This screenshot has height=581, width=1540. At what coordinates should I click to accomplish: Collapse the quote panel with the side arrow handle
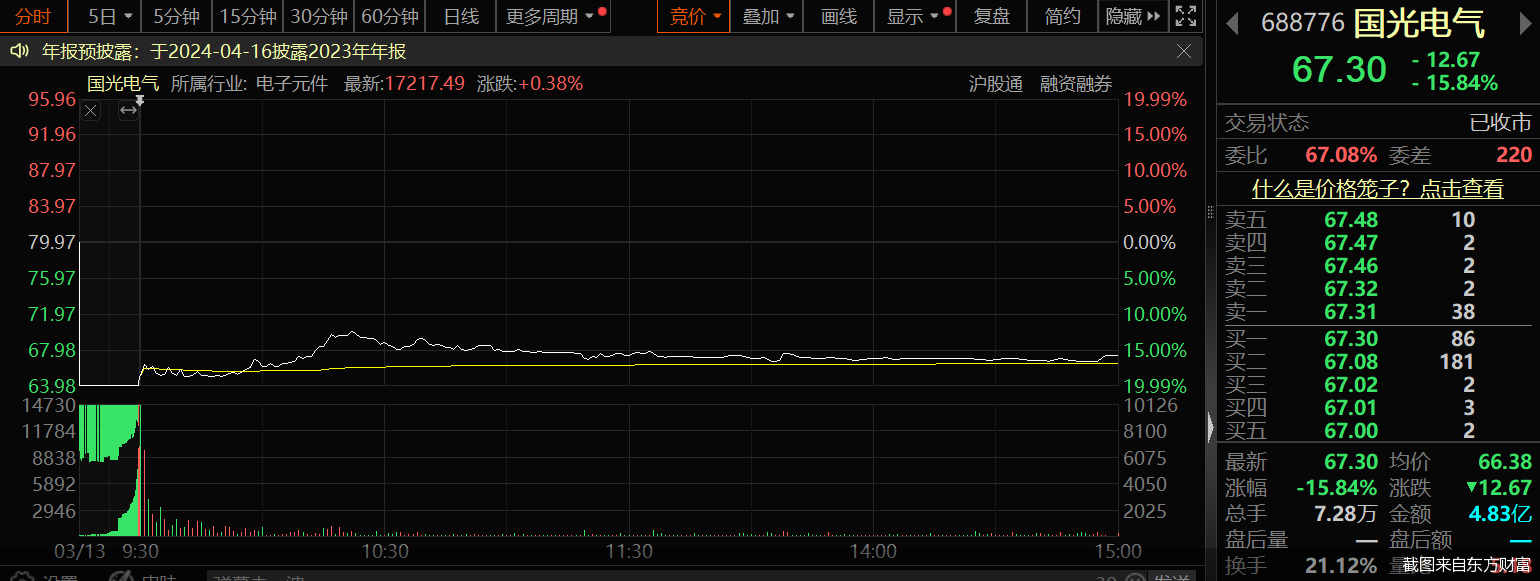click(1211, 429)
